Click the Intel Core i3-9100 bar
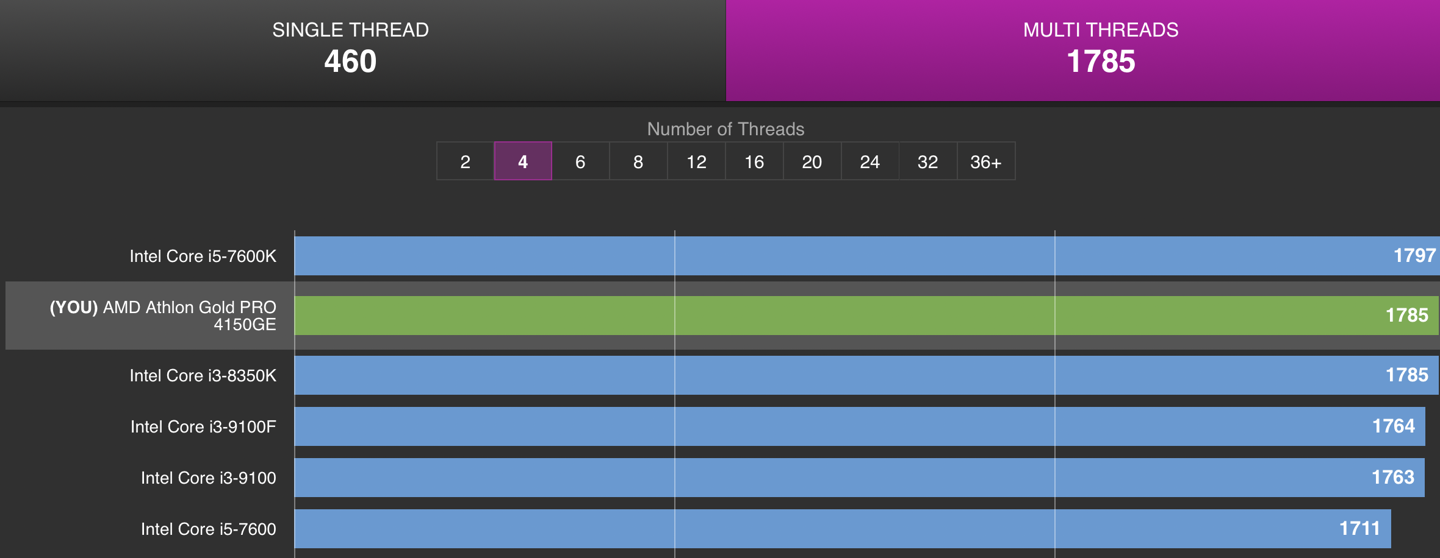 click(860, 478)
